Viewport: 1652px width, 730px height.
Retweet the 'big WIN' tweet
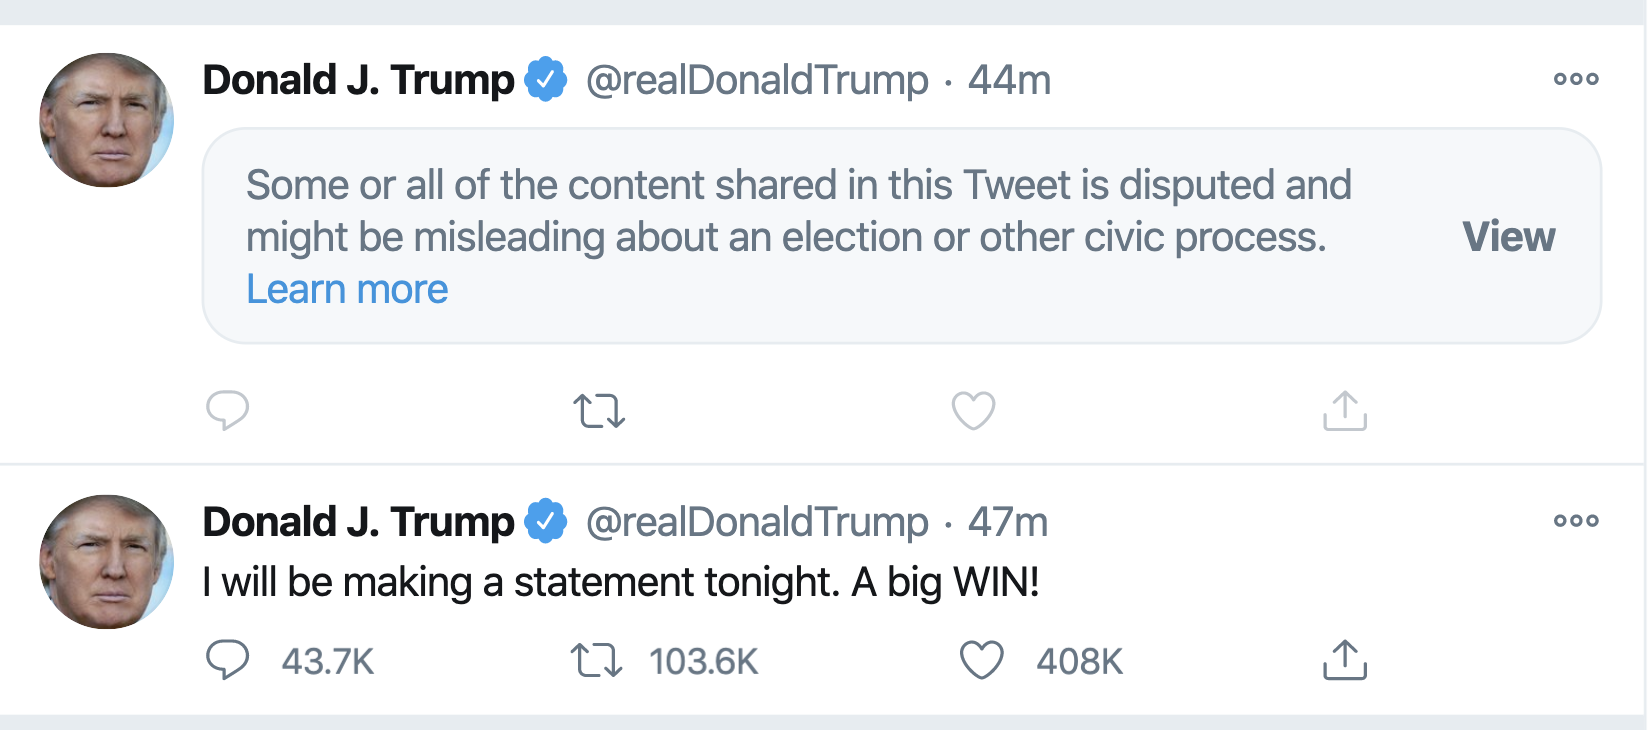(597, 661)
